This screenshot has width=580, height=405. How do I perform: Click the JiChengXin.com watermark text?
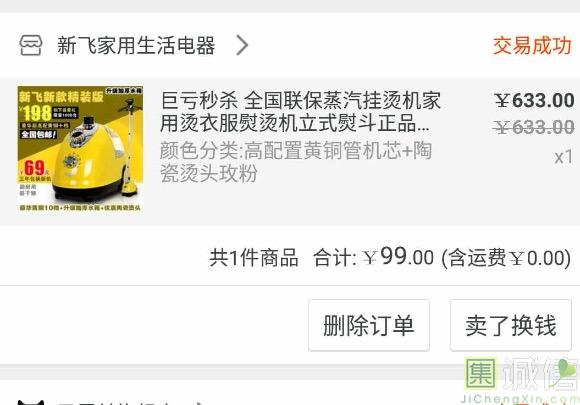(520, 399)
